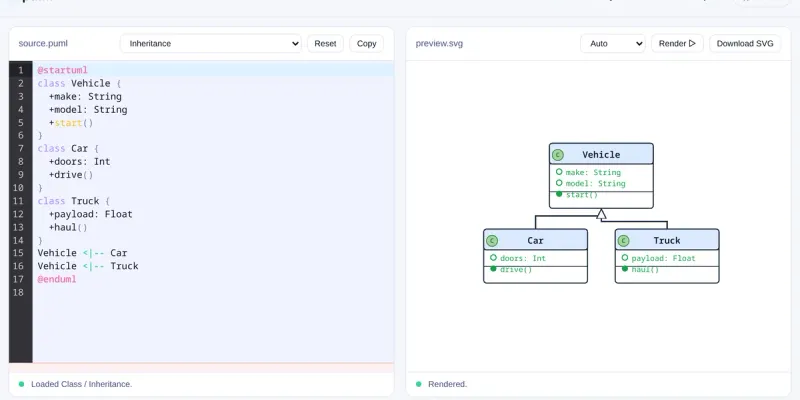Select the Truck class title in diagram

pyautogui.click(x=667, y=240)
